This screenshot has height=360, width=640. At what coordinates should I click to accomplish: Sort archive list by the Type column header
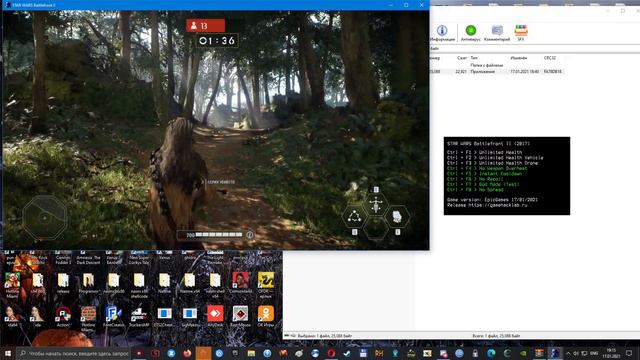point(474,58)
